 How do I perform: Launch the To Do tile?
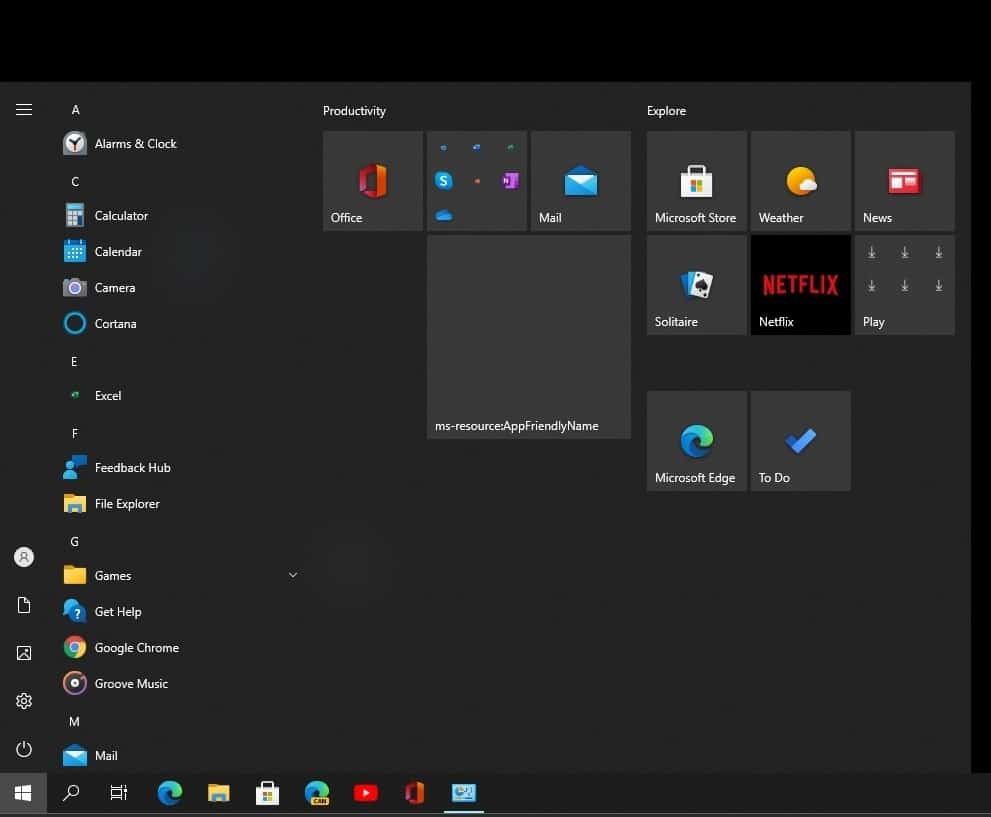(800, 441)
